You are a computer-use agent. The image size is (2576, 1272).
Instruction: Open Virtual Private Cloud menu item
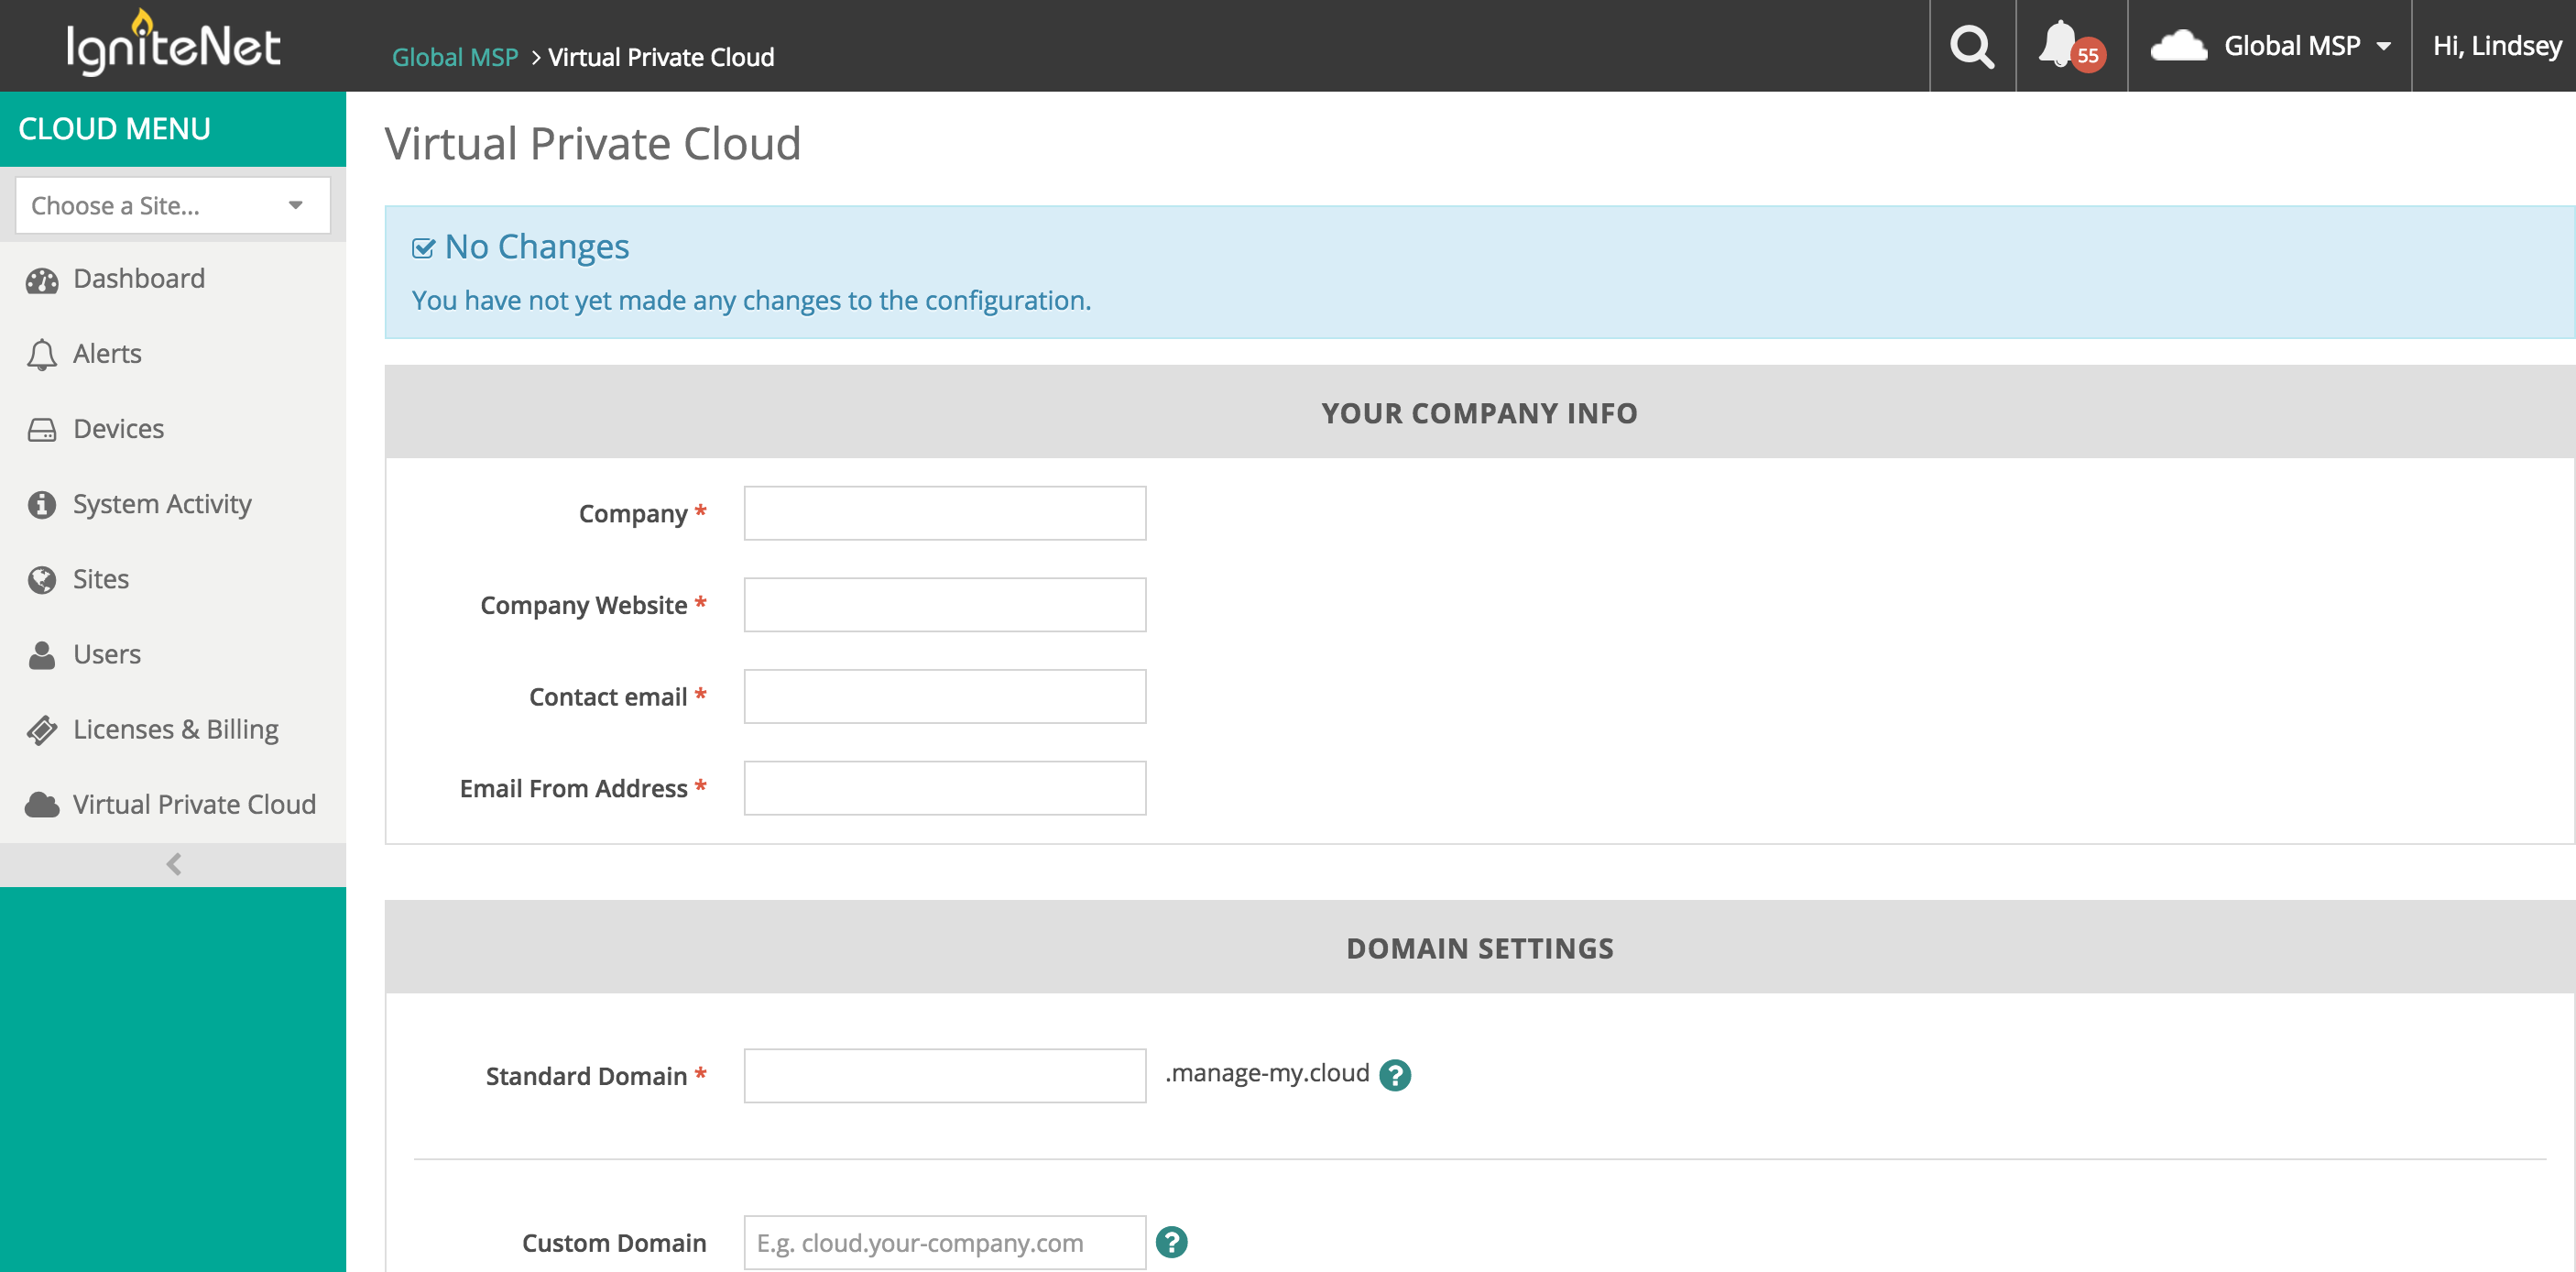click(194, 804)
